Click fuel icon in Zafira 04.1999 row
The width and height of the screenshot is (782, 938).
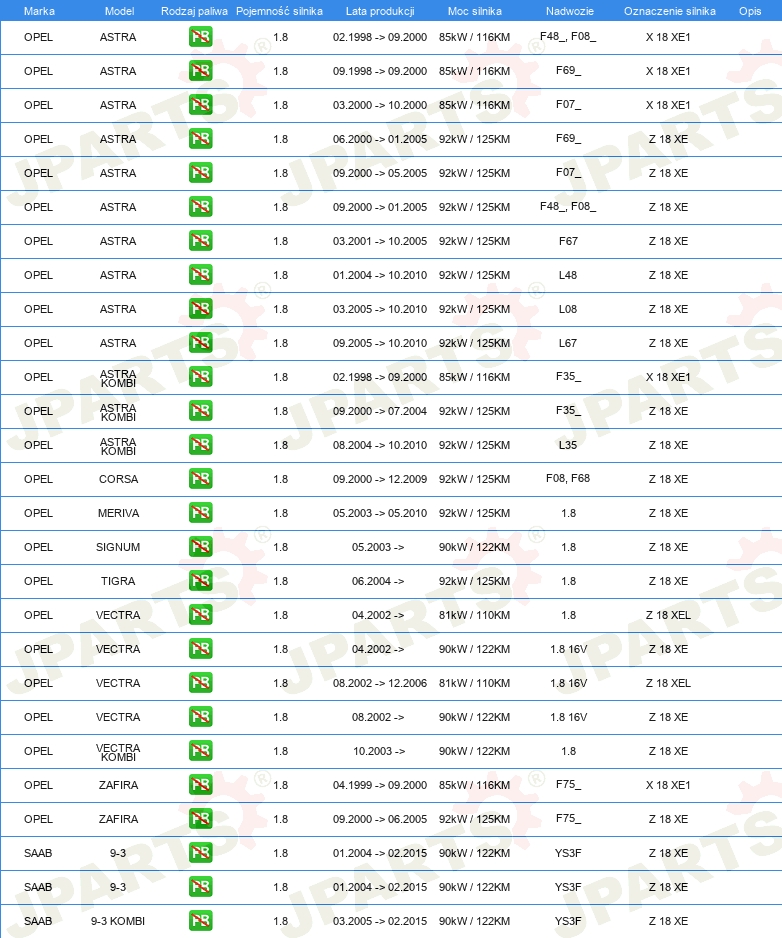coord(200,785)
